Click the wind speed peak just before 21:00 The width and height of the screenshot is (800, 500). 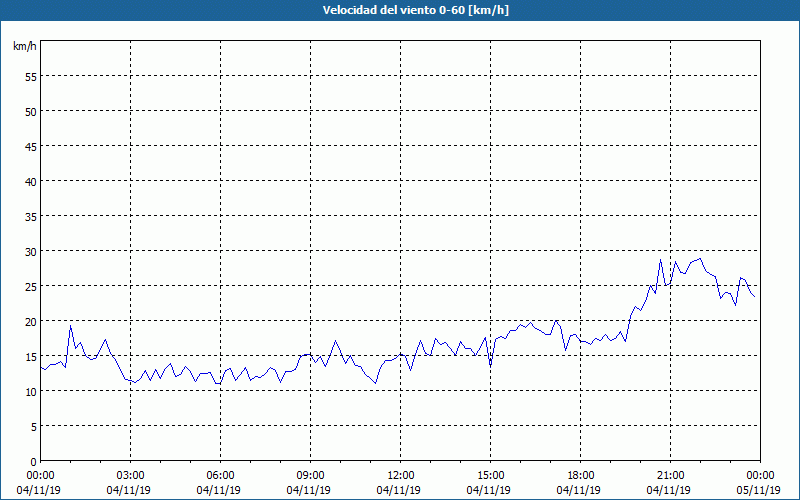pyautogui.click(x=660, y=260)
